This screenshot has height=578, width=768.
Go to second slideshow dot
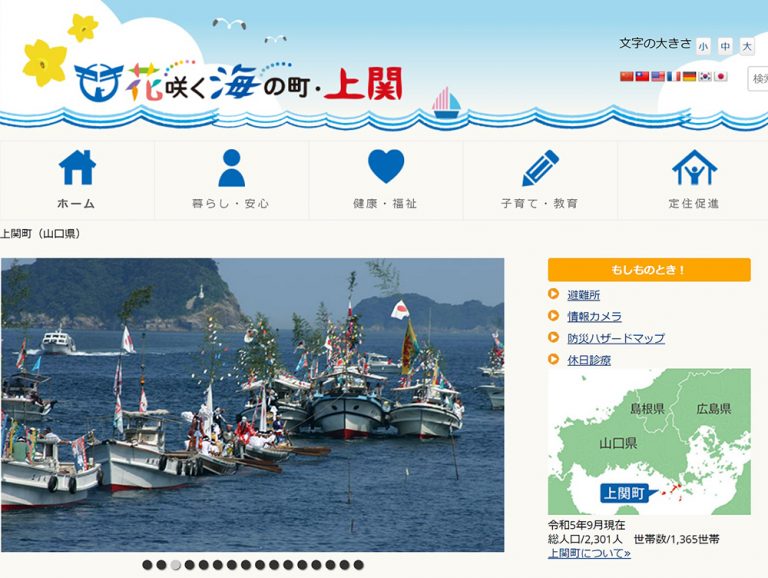[x=161, y=565]
